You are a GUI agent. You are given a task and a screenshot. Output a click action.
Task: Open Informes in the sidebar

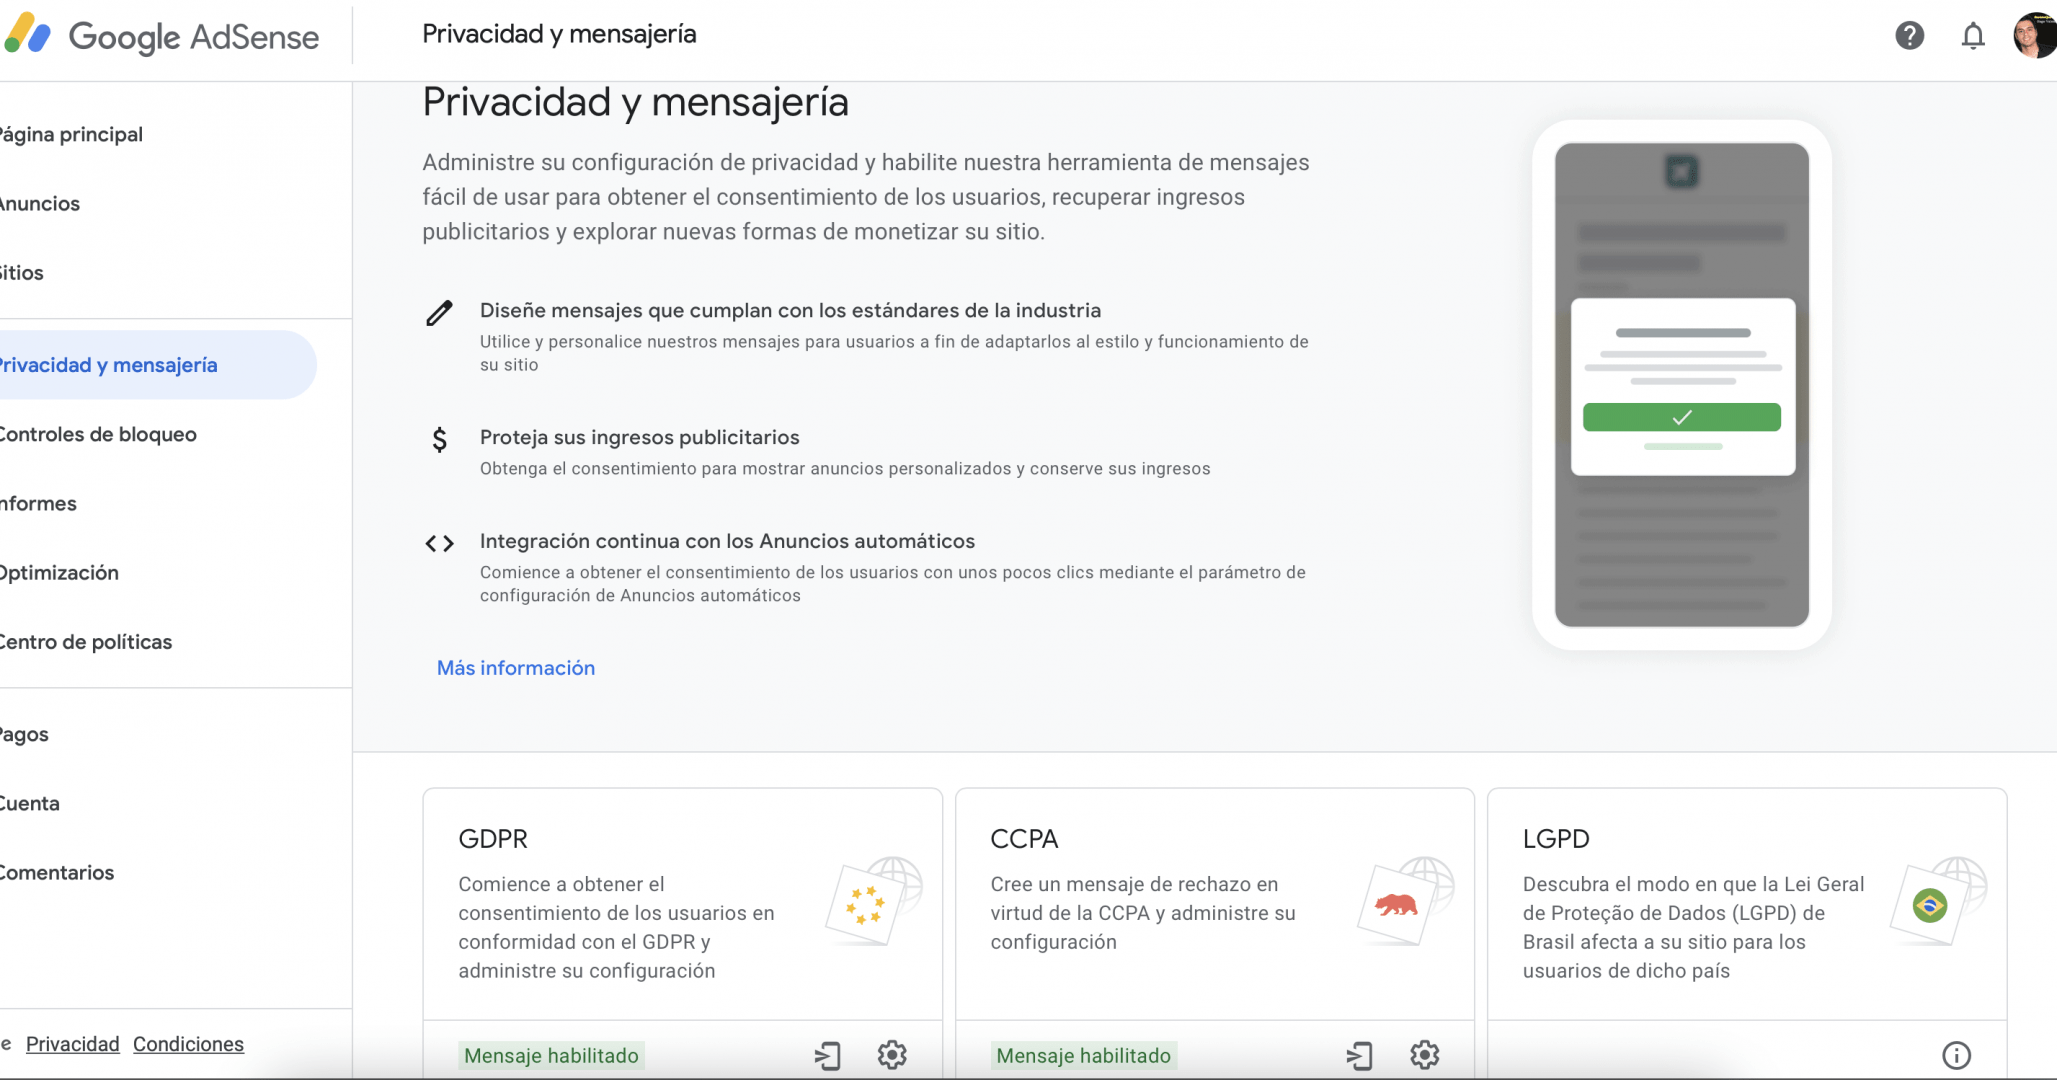tap(38, 503)
